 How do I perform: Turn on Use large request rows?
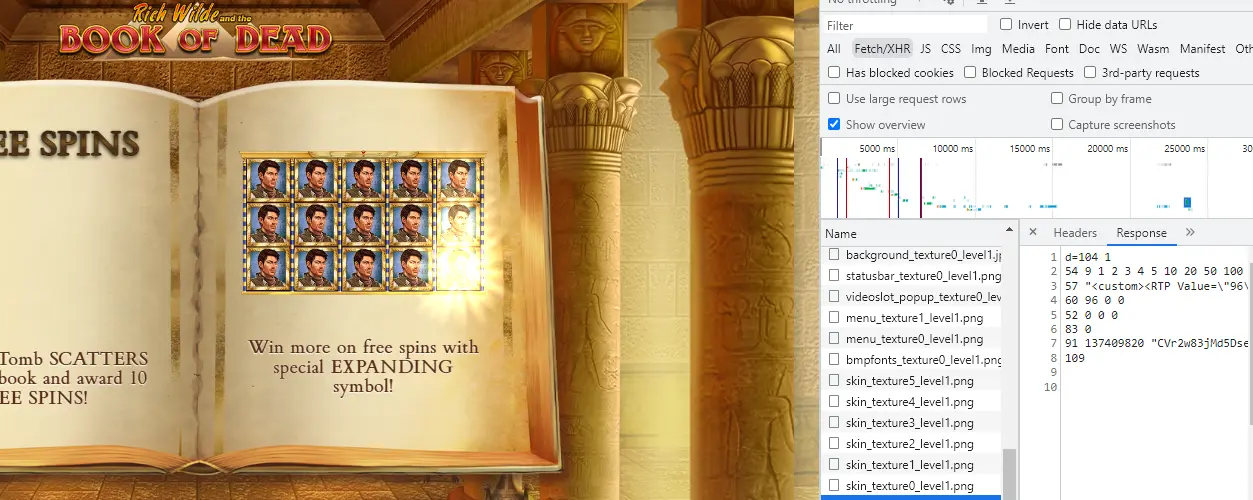point(834,98)
